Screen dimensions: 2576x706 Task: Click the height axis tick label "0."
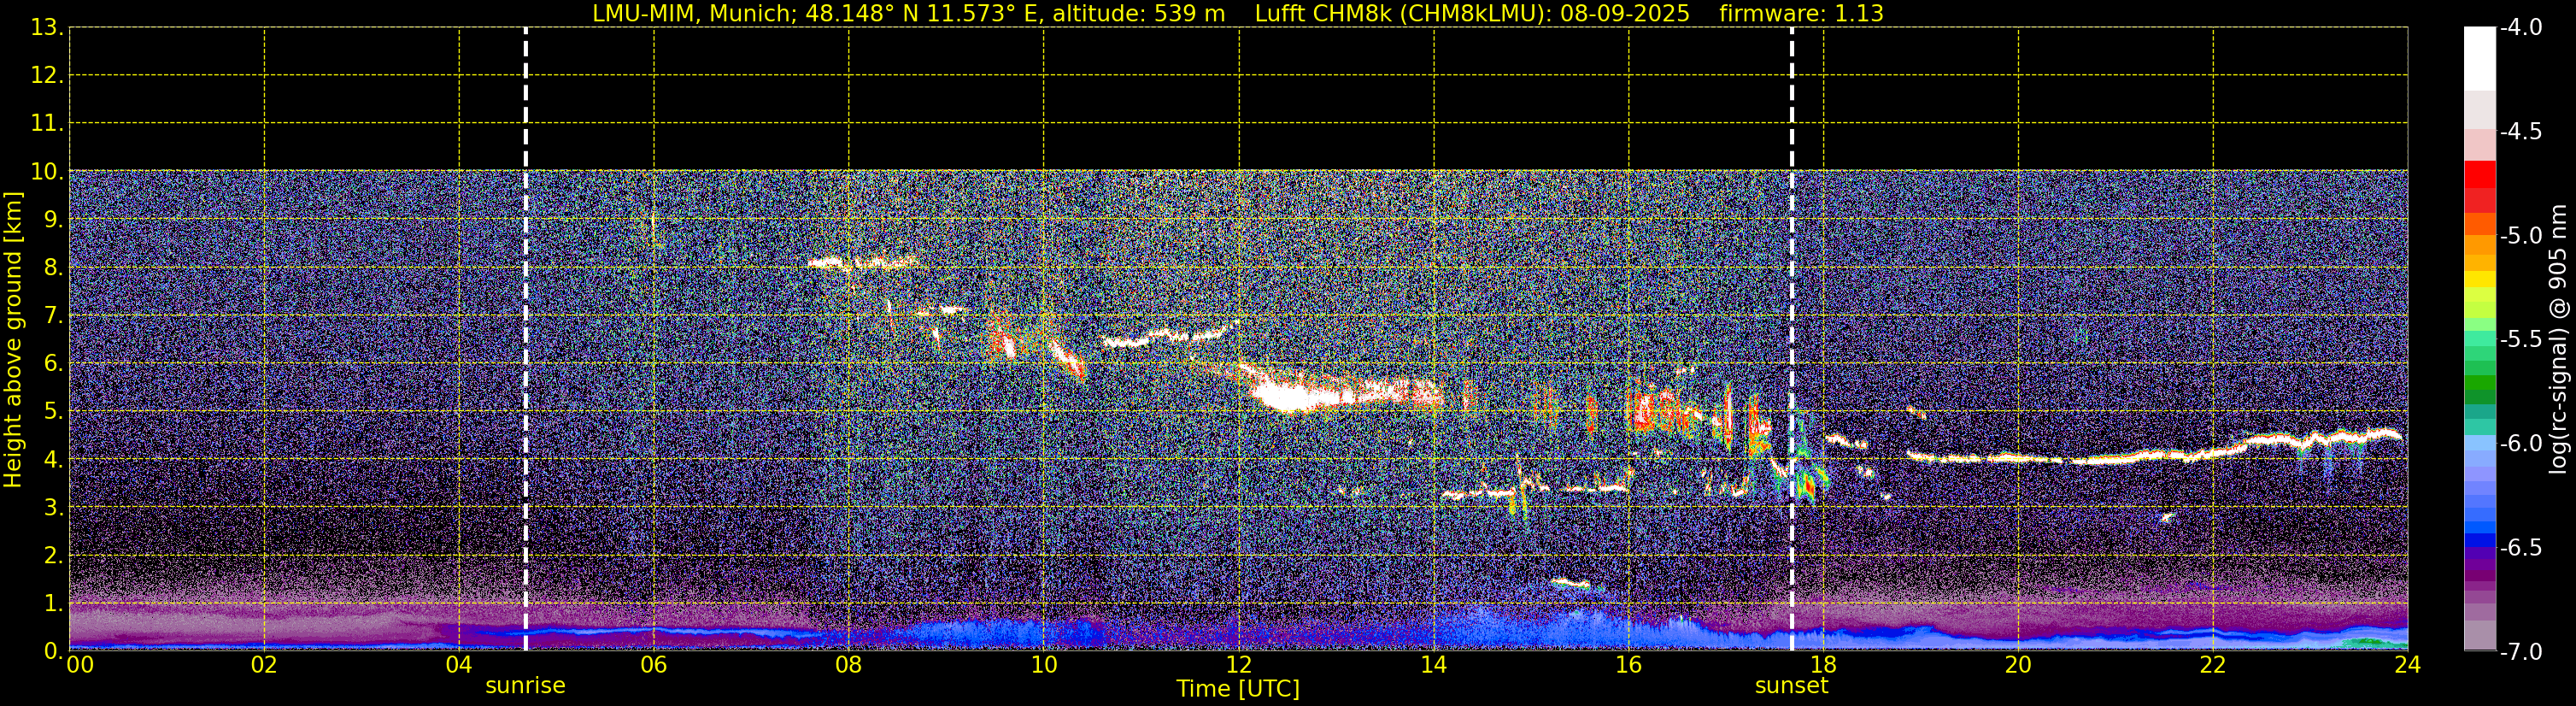(52, 651)
